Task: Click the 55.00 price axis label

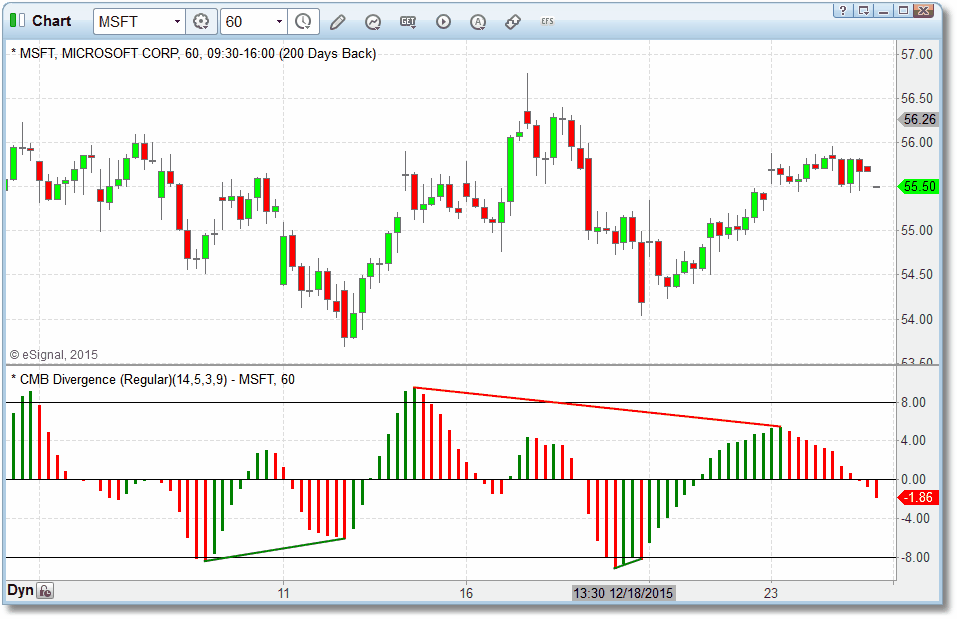Action: (x=917, y=231)
